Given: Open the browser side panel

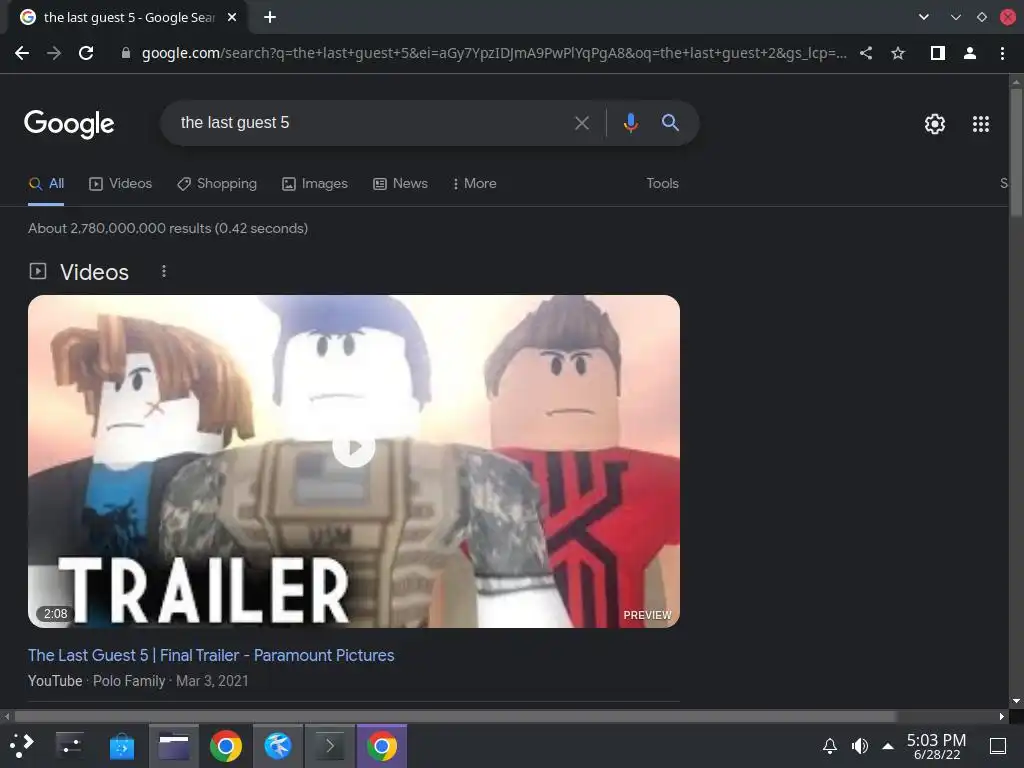Looking at the screenshot, I should 937,53.
